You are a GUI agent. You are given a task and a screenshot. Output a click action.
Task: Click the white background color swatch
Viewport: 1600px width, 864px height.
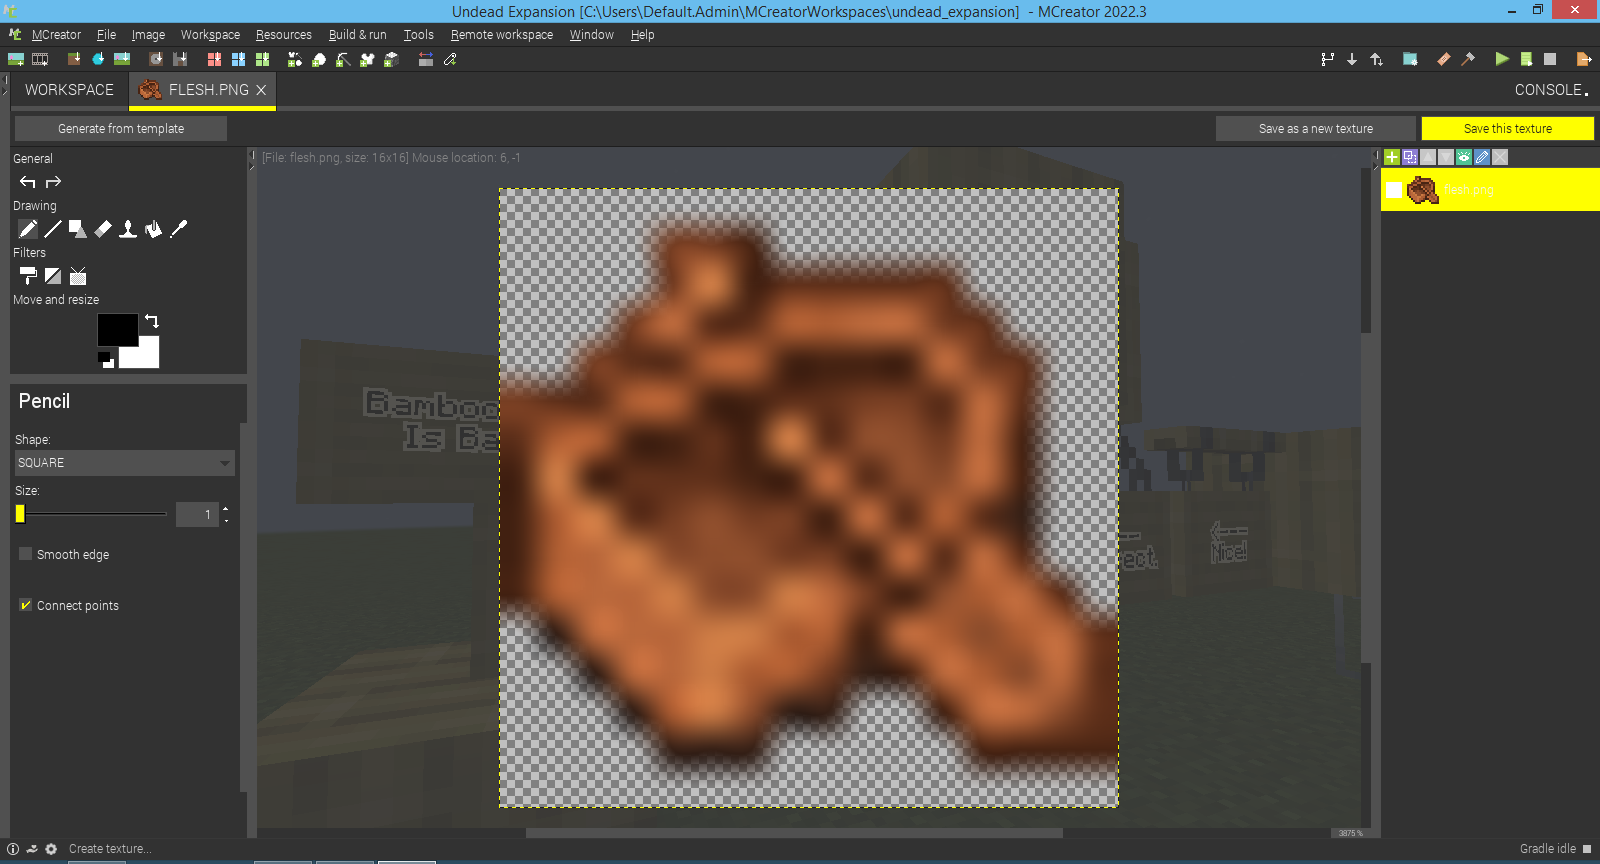[146, 356]
